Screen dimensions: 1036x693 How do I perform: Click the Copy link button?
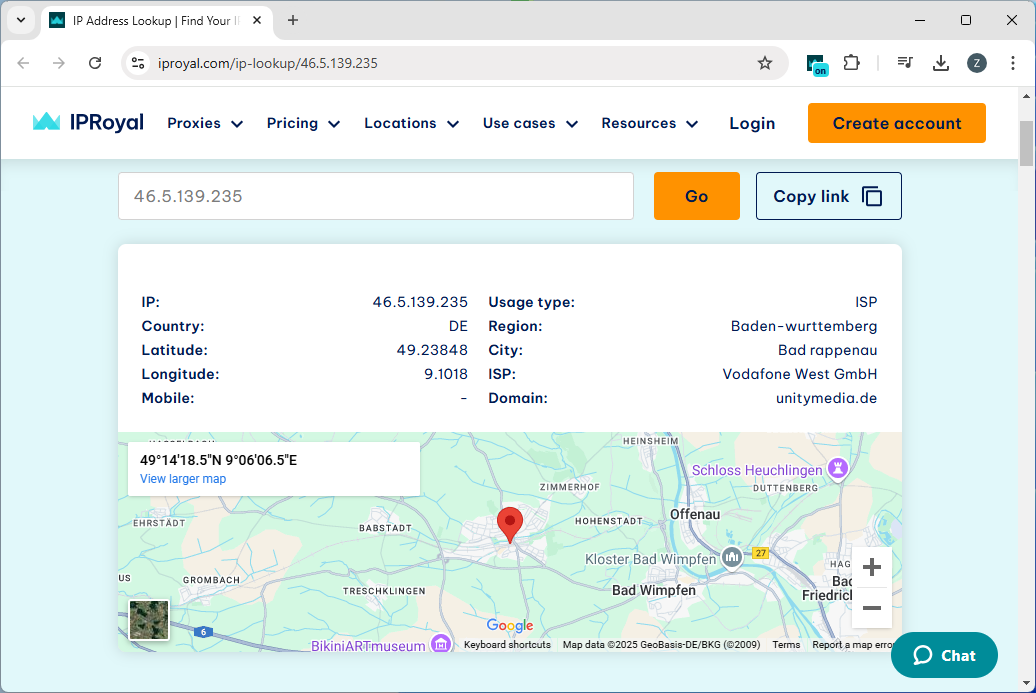click(x=829, y=196)
